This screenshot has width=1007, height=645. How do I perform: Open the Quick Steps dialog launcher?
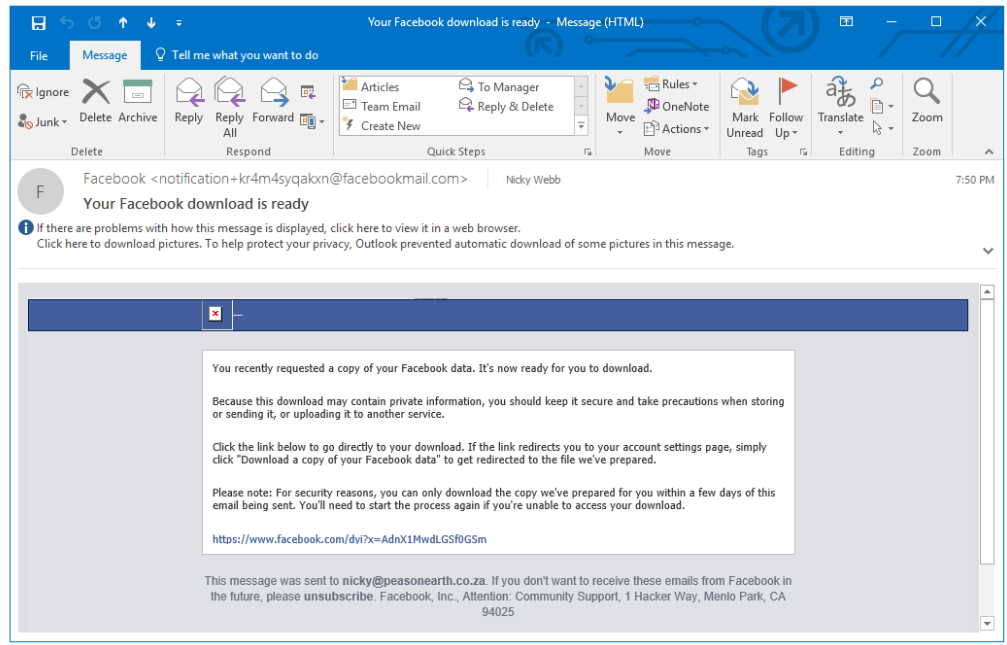pyautogui.click(x=587, y=152)
